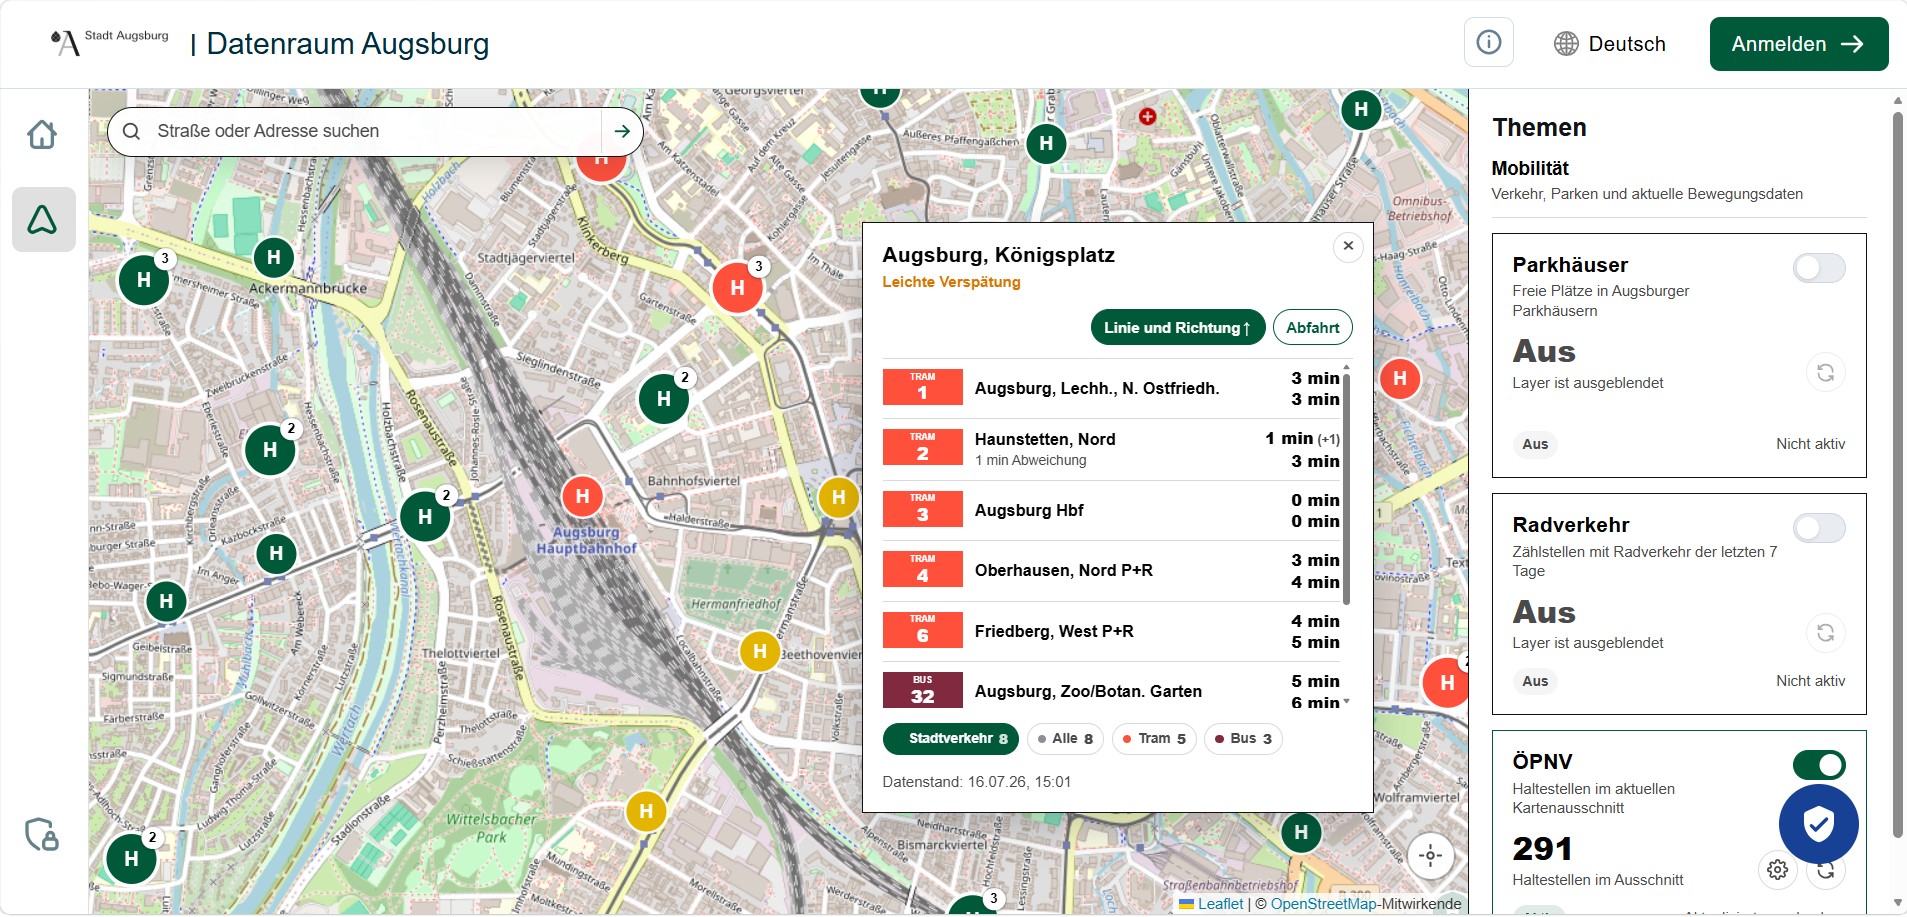Click green stop marker at Ackermannbrücke
Viewport: 1907px width, 917px height.
pyautogui.click(x=274, y=259)
